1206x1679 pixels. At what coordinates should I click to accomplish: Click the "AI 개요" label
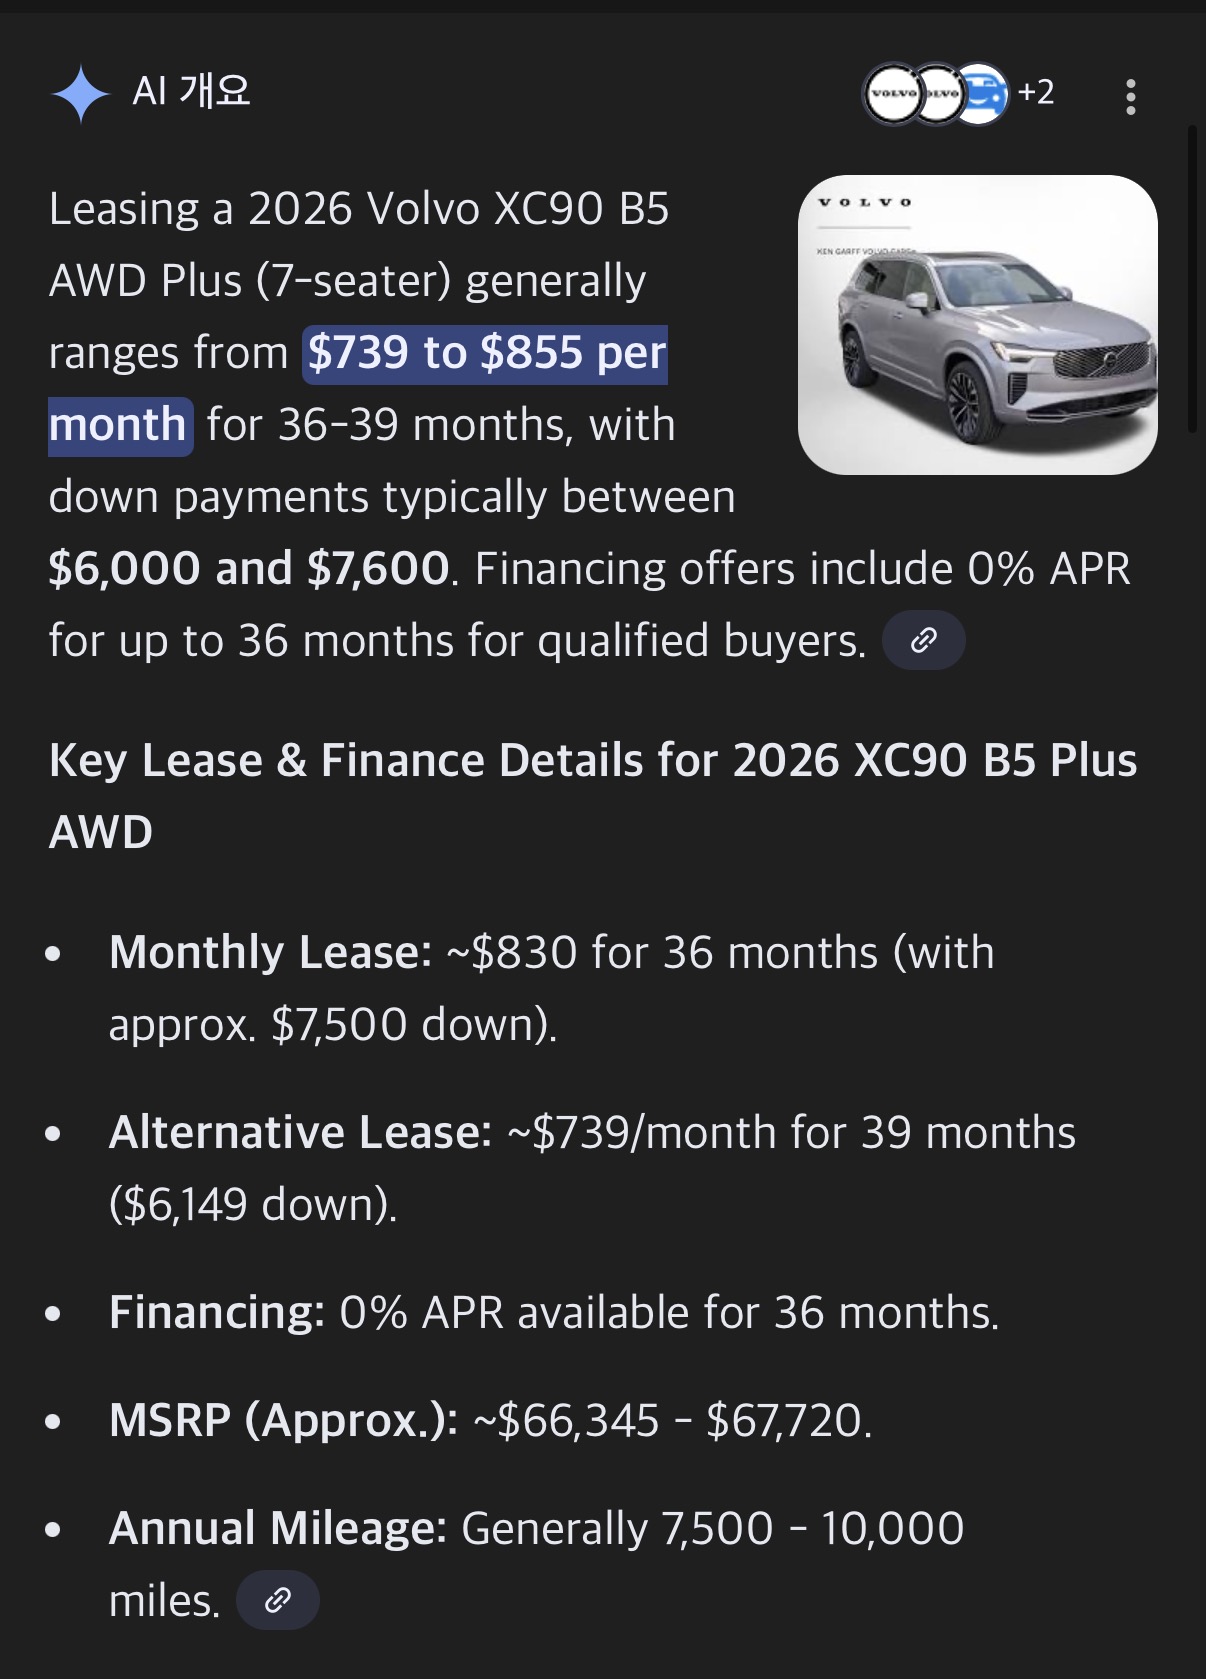pos(191,91)
